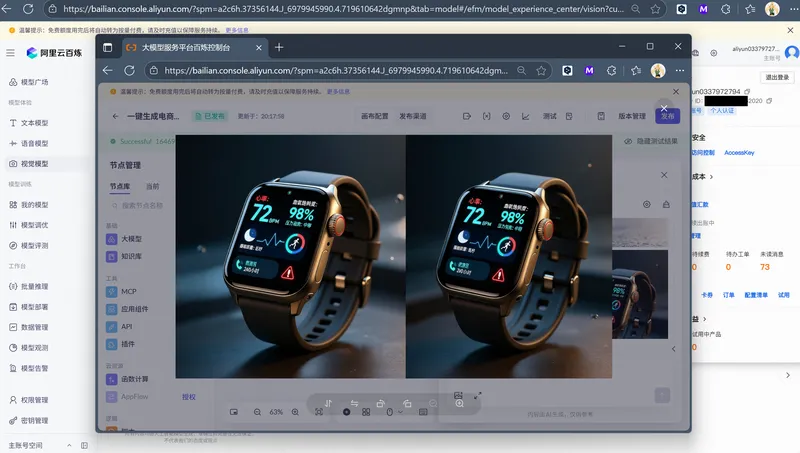Close the test result side panel
This screenshot has height=453, width=800.
pyautogui.click(x=664, y=175)
